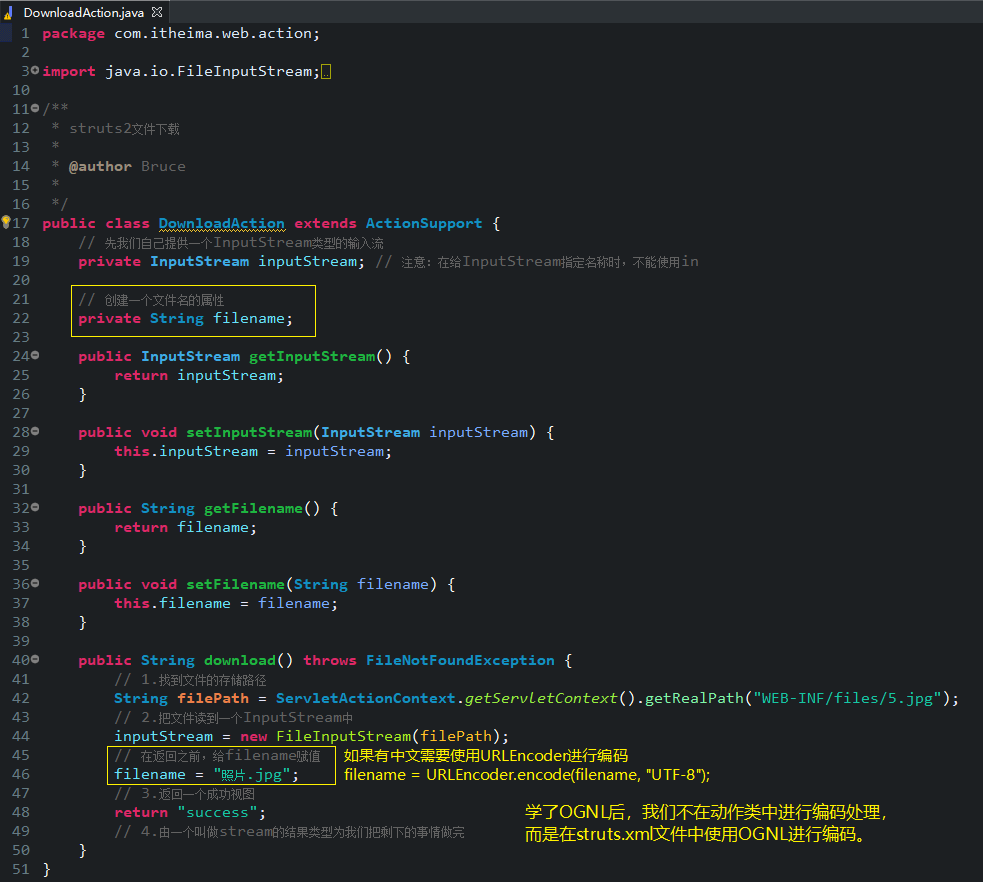Click the @author tag in the Javadoc
The width and height of the screenshot is (983, 882).
(x=100, y=167)
